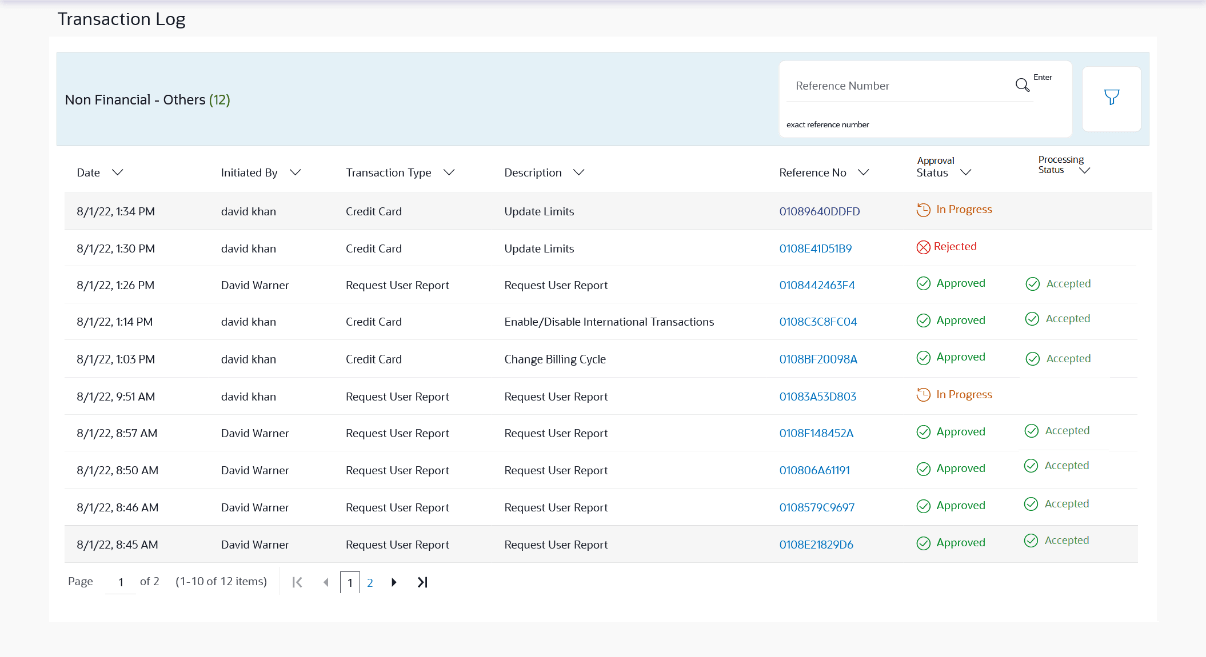Open the filter funnel icon
Viewport: 1206px width, 657px height.
[x=1111, y=98]
